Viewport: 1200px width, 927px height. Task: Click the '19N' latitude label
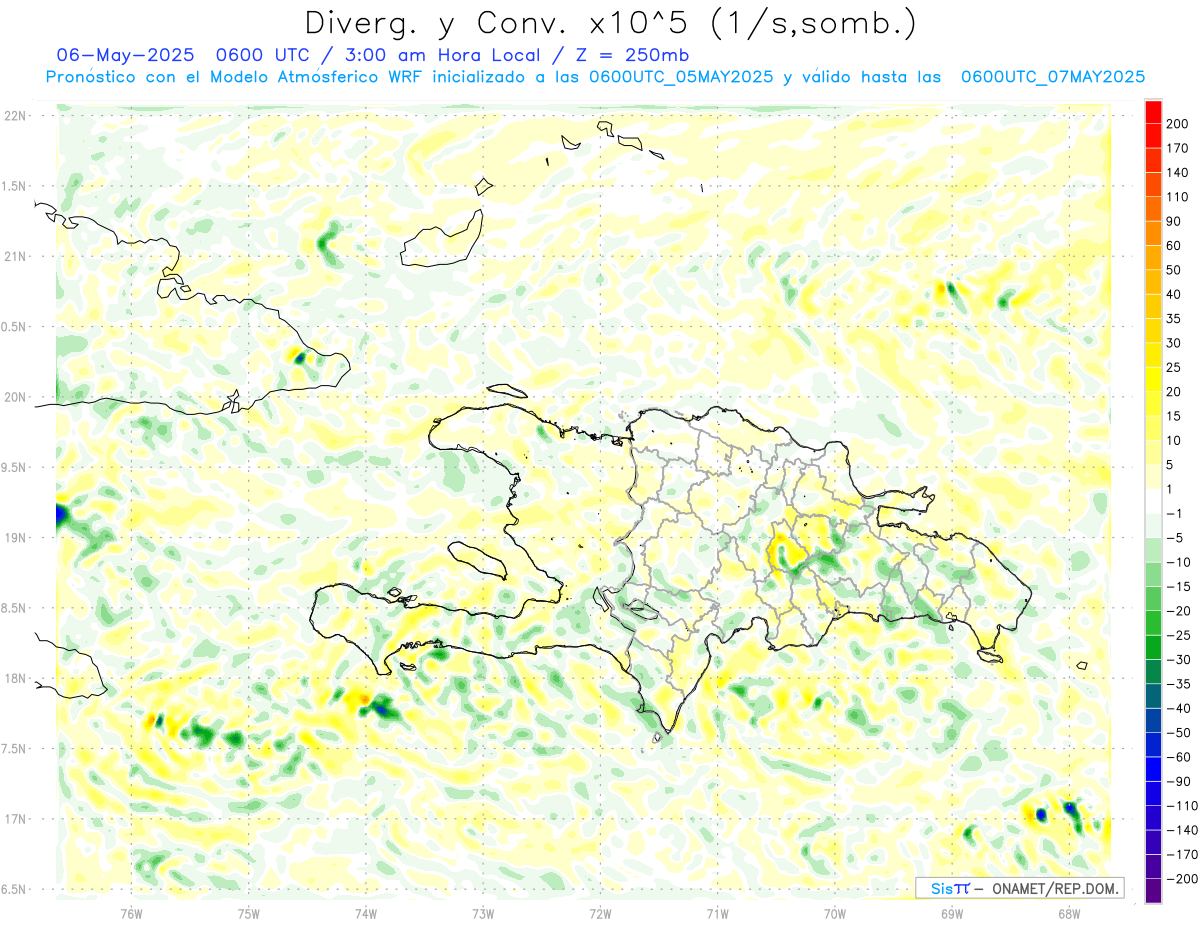tap(15, 537)
